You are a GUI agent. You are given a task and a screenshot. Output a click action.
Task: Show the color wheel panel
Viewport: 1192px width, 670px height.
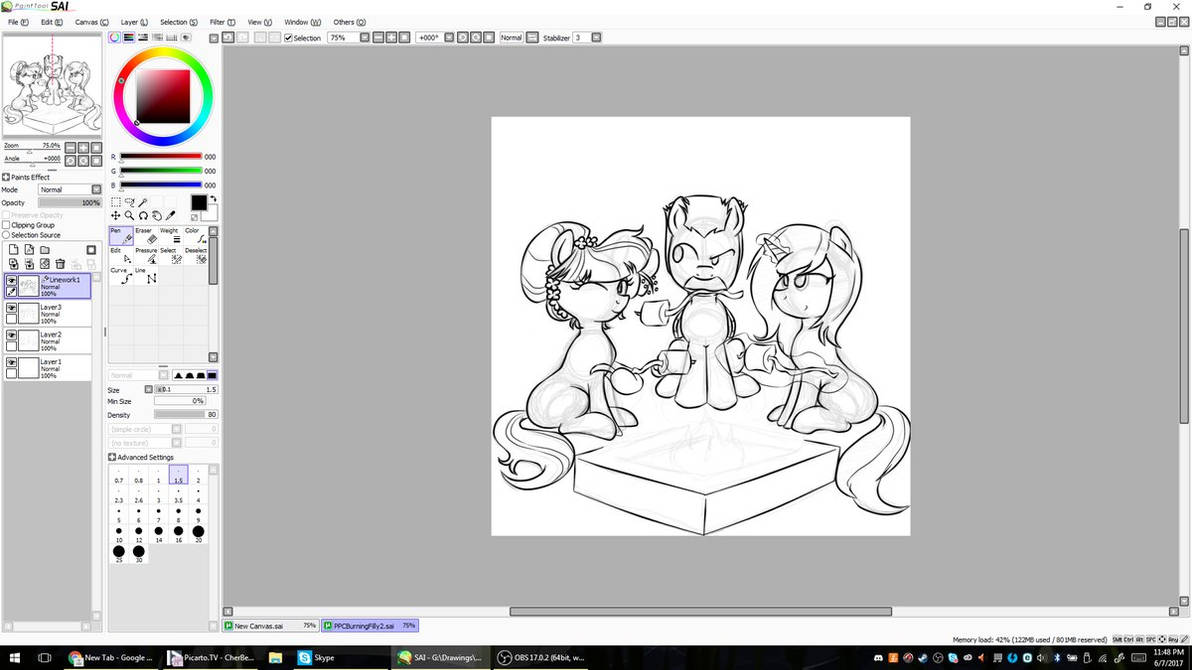114,37
